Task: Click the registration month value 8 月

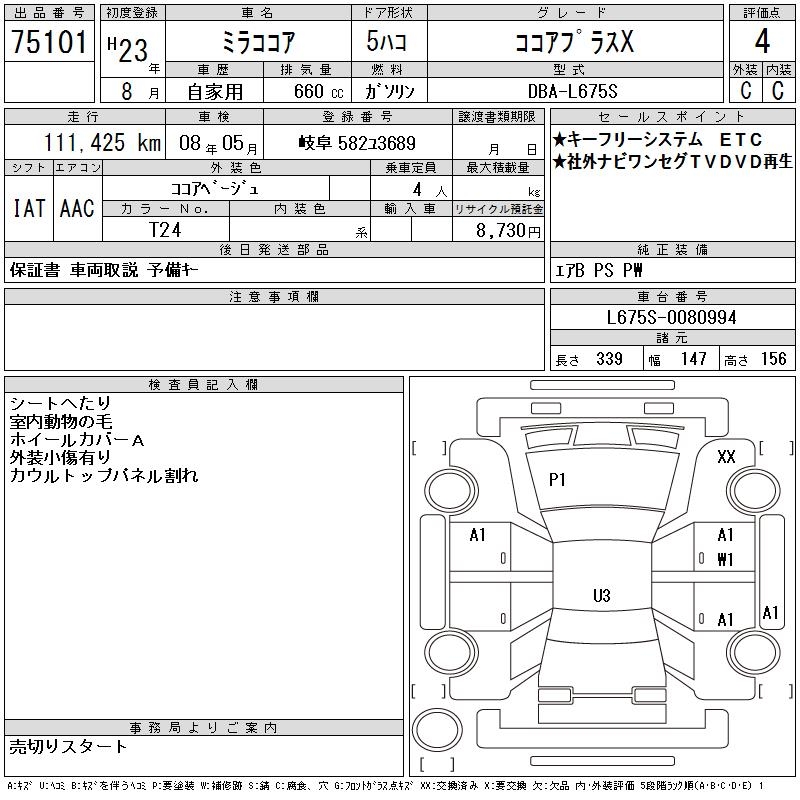Action: pos(140,91)
